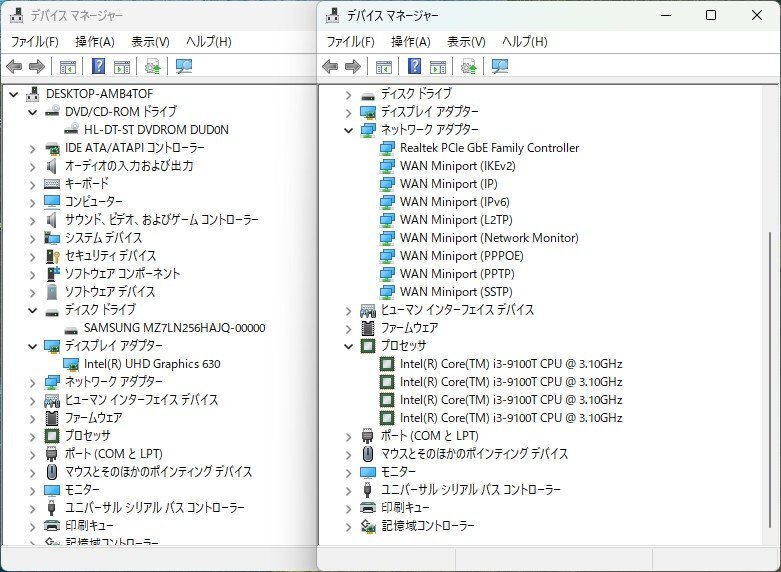The height and width of the screenshot is (572, 781).
Task: Collapse DESKTOP-AMB4TOF root node
Action: point(14,94)
